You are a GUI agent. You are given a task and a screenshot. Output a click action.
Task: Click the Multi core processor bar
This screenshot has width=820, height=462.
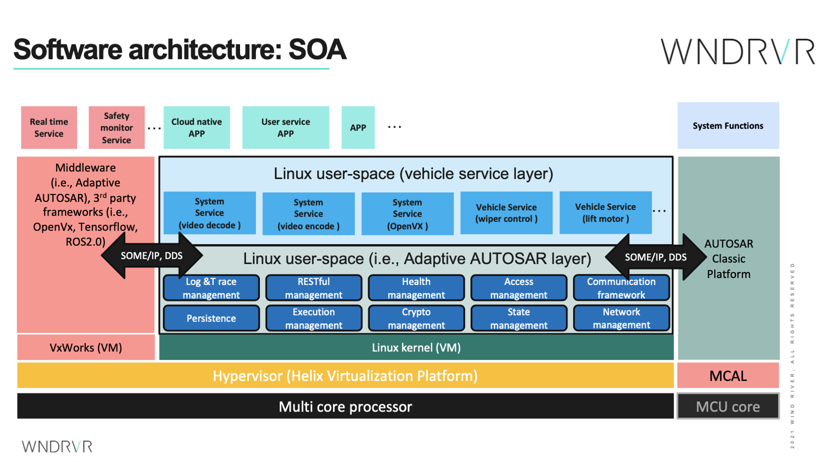(345, 407)
